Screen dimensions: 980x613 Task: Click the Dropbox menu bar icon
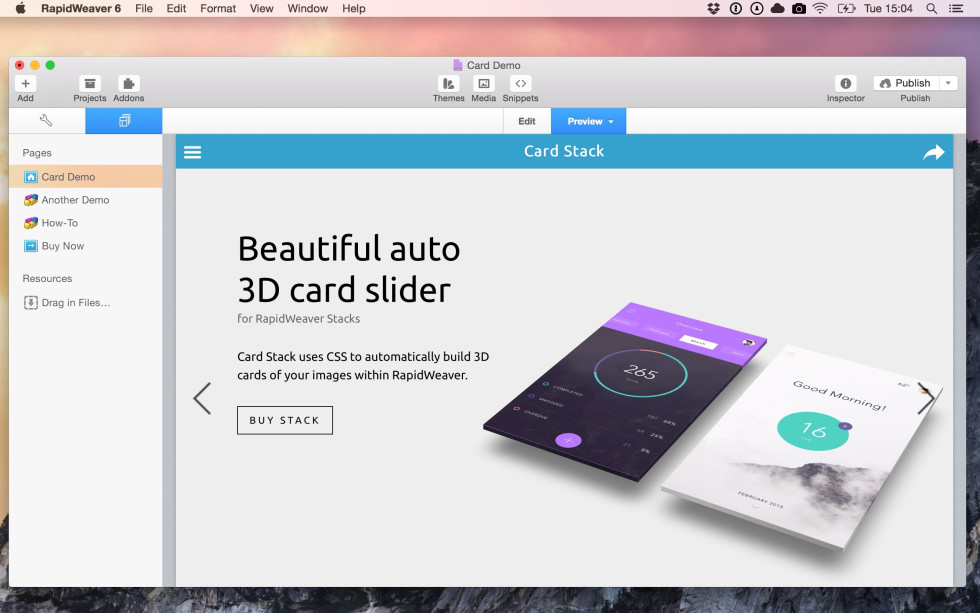pyautogui.click(x=713, y=8)
